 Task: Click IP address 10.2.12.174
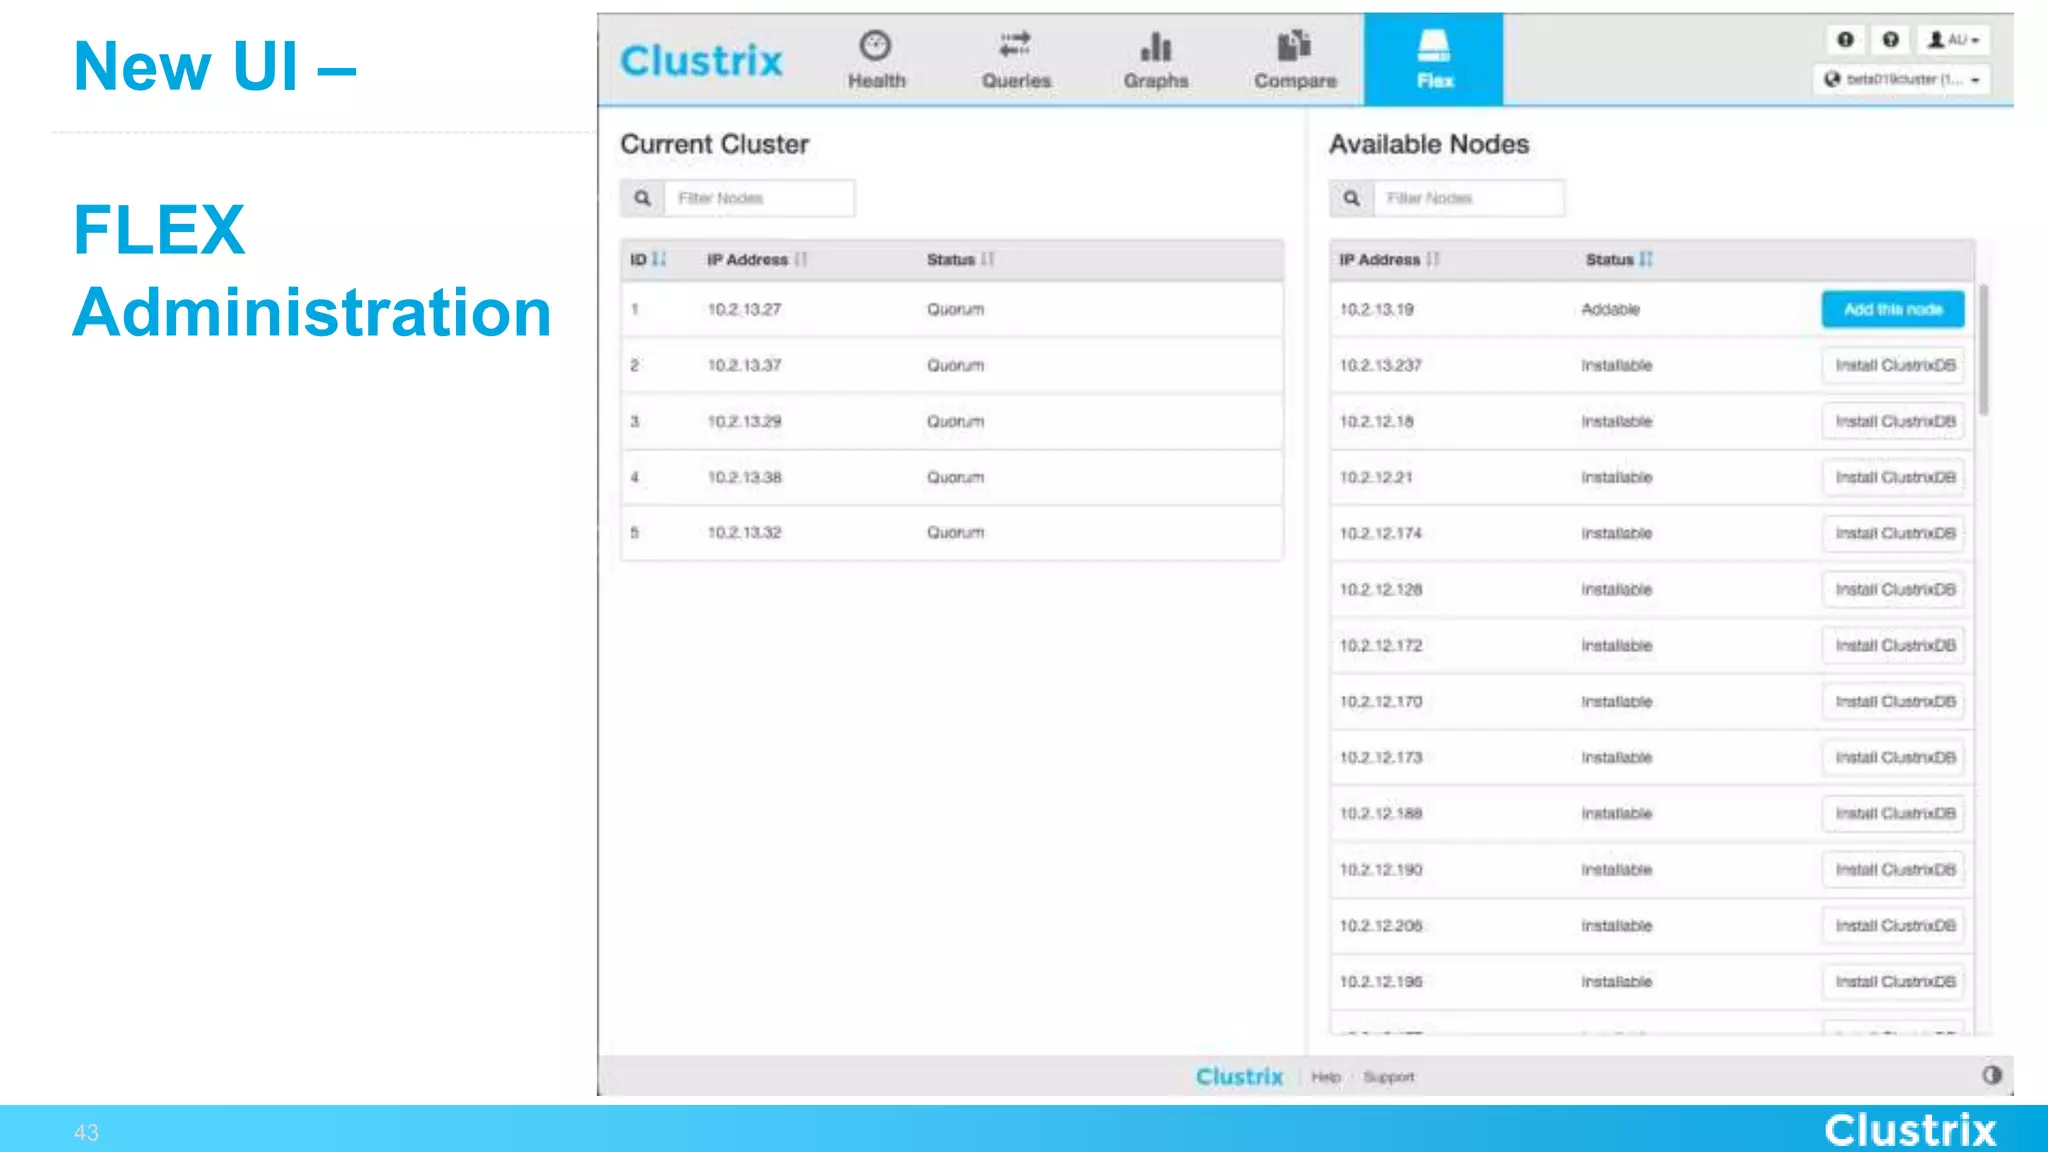pos(1380,533)
